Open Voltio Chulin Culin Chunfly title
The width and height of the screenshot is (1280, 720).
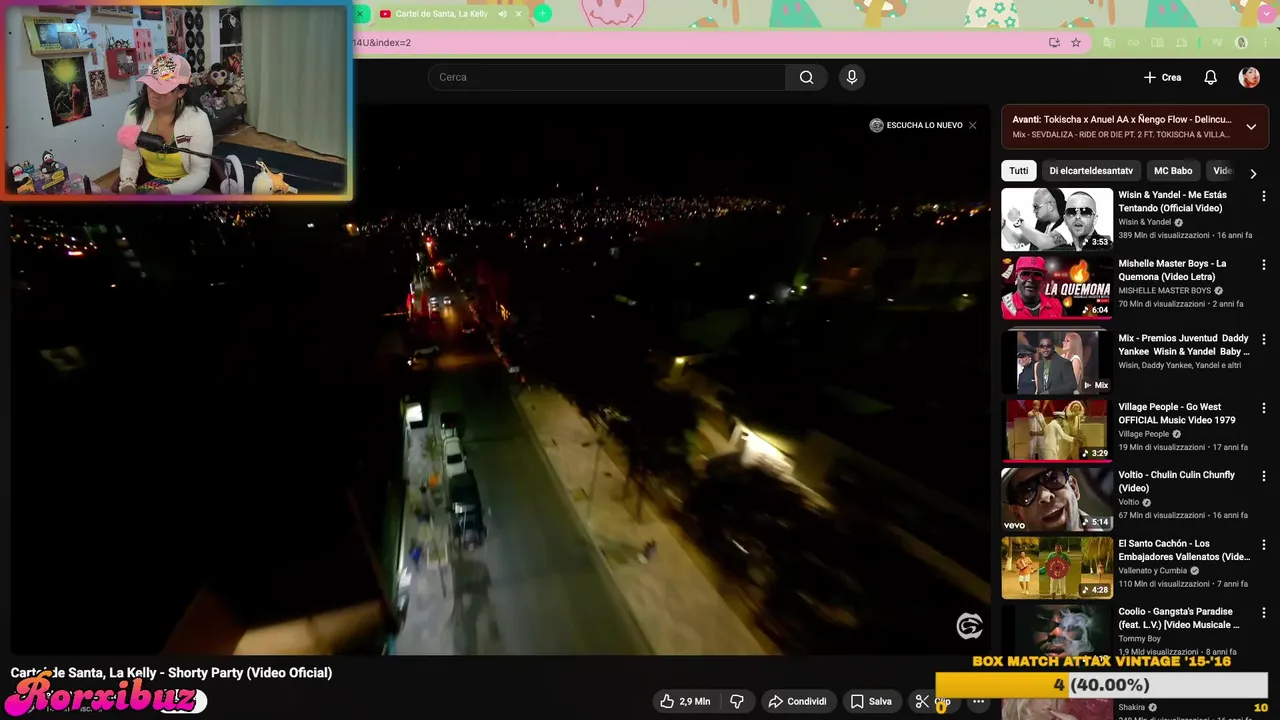pos(1176,482)
